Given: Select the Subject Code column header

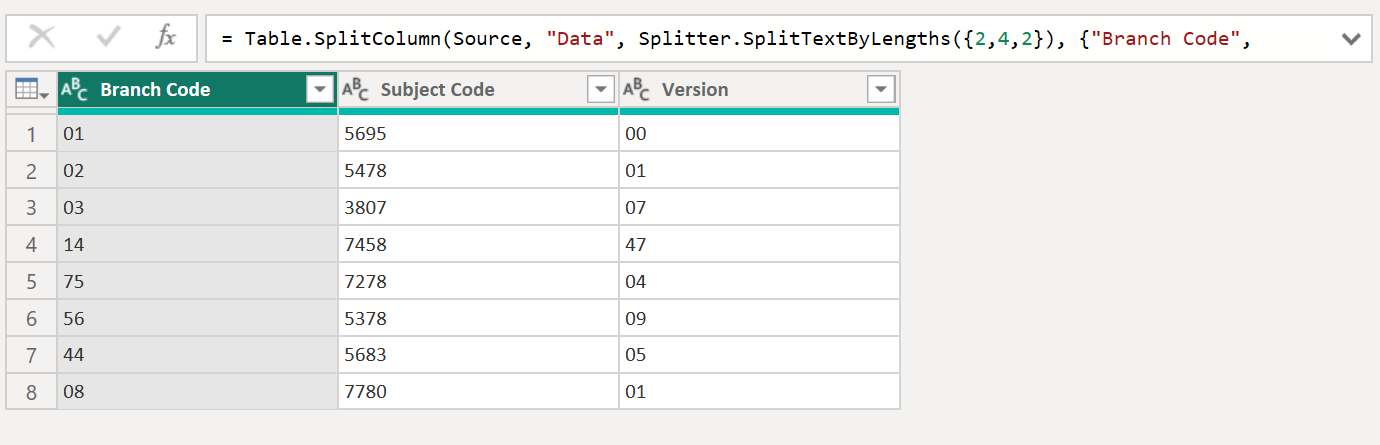Looking at the screenshot, I should (x=460, y=90).
